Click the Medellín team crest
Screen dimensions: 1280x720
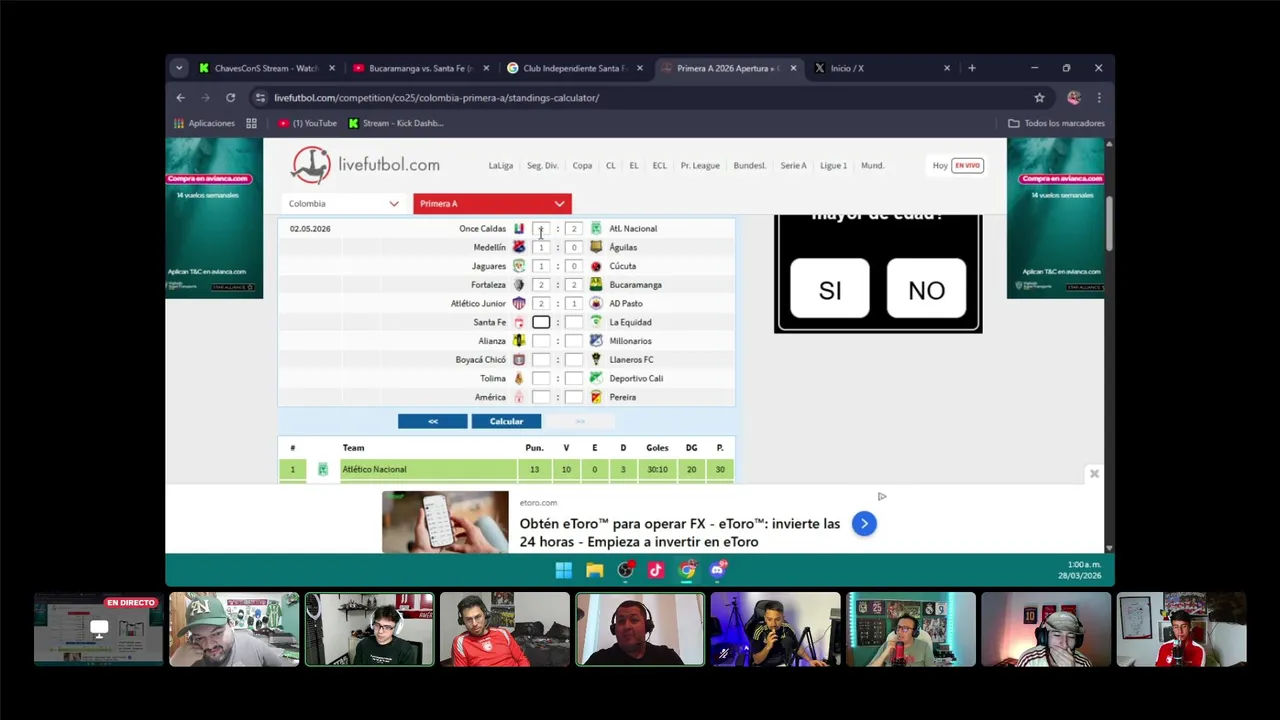tap(518, 247)
